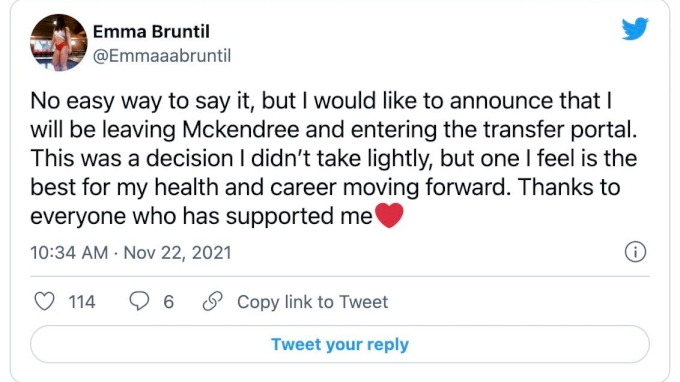Open the circled info icon
Screen dimensions: 680x382
[x=635, y=252]
